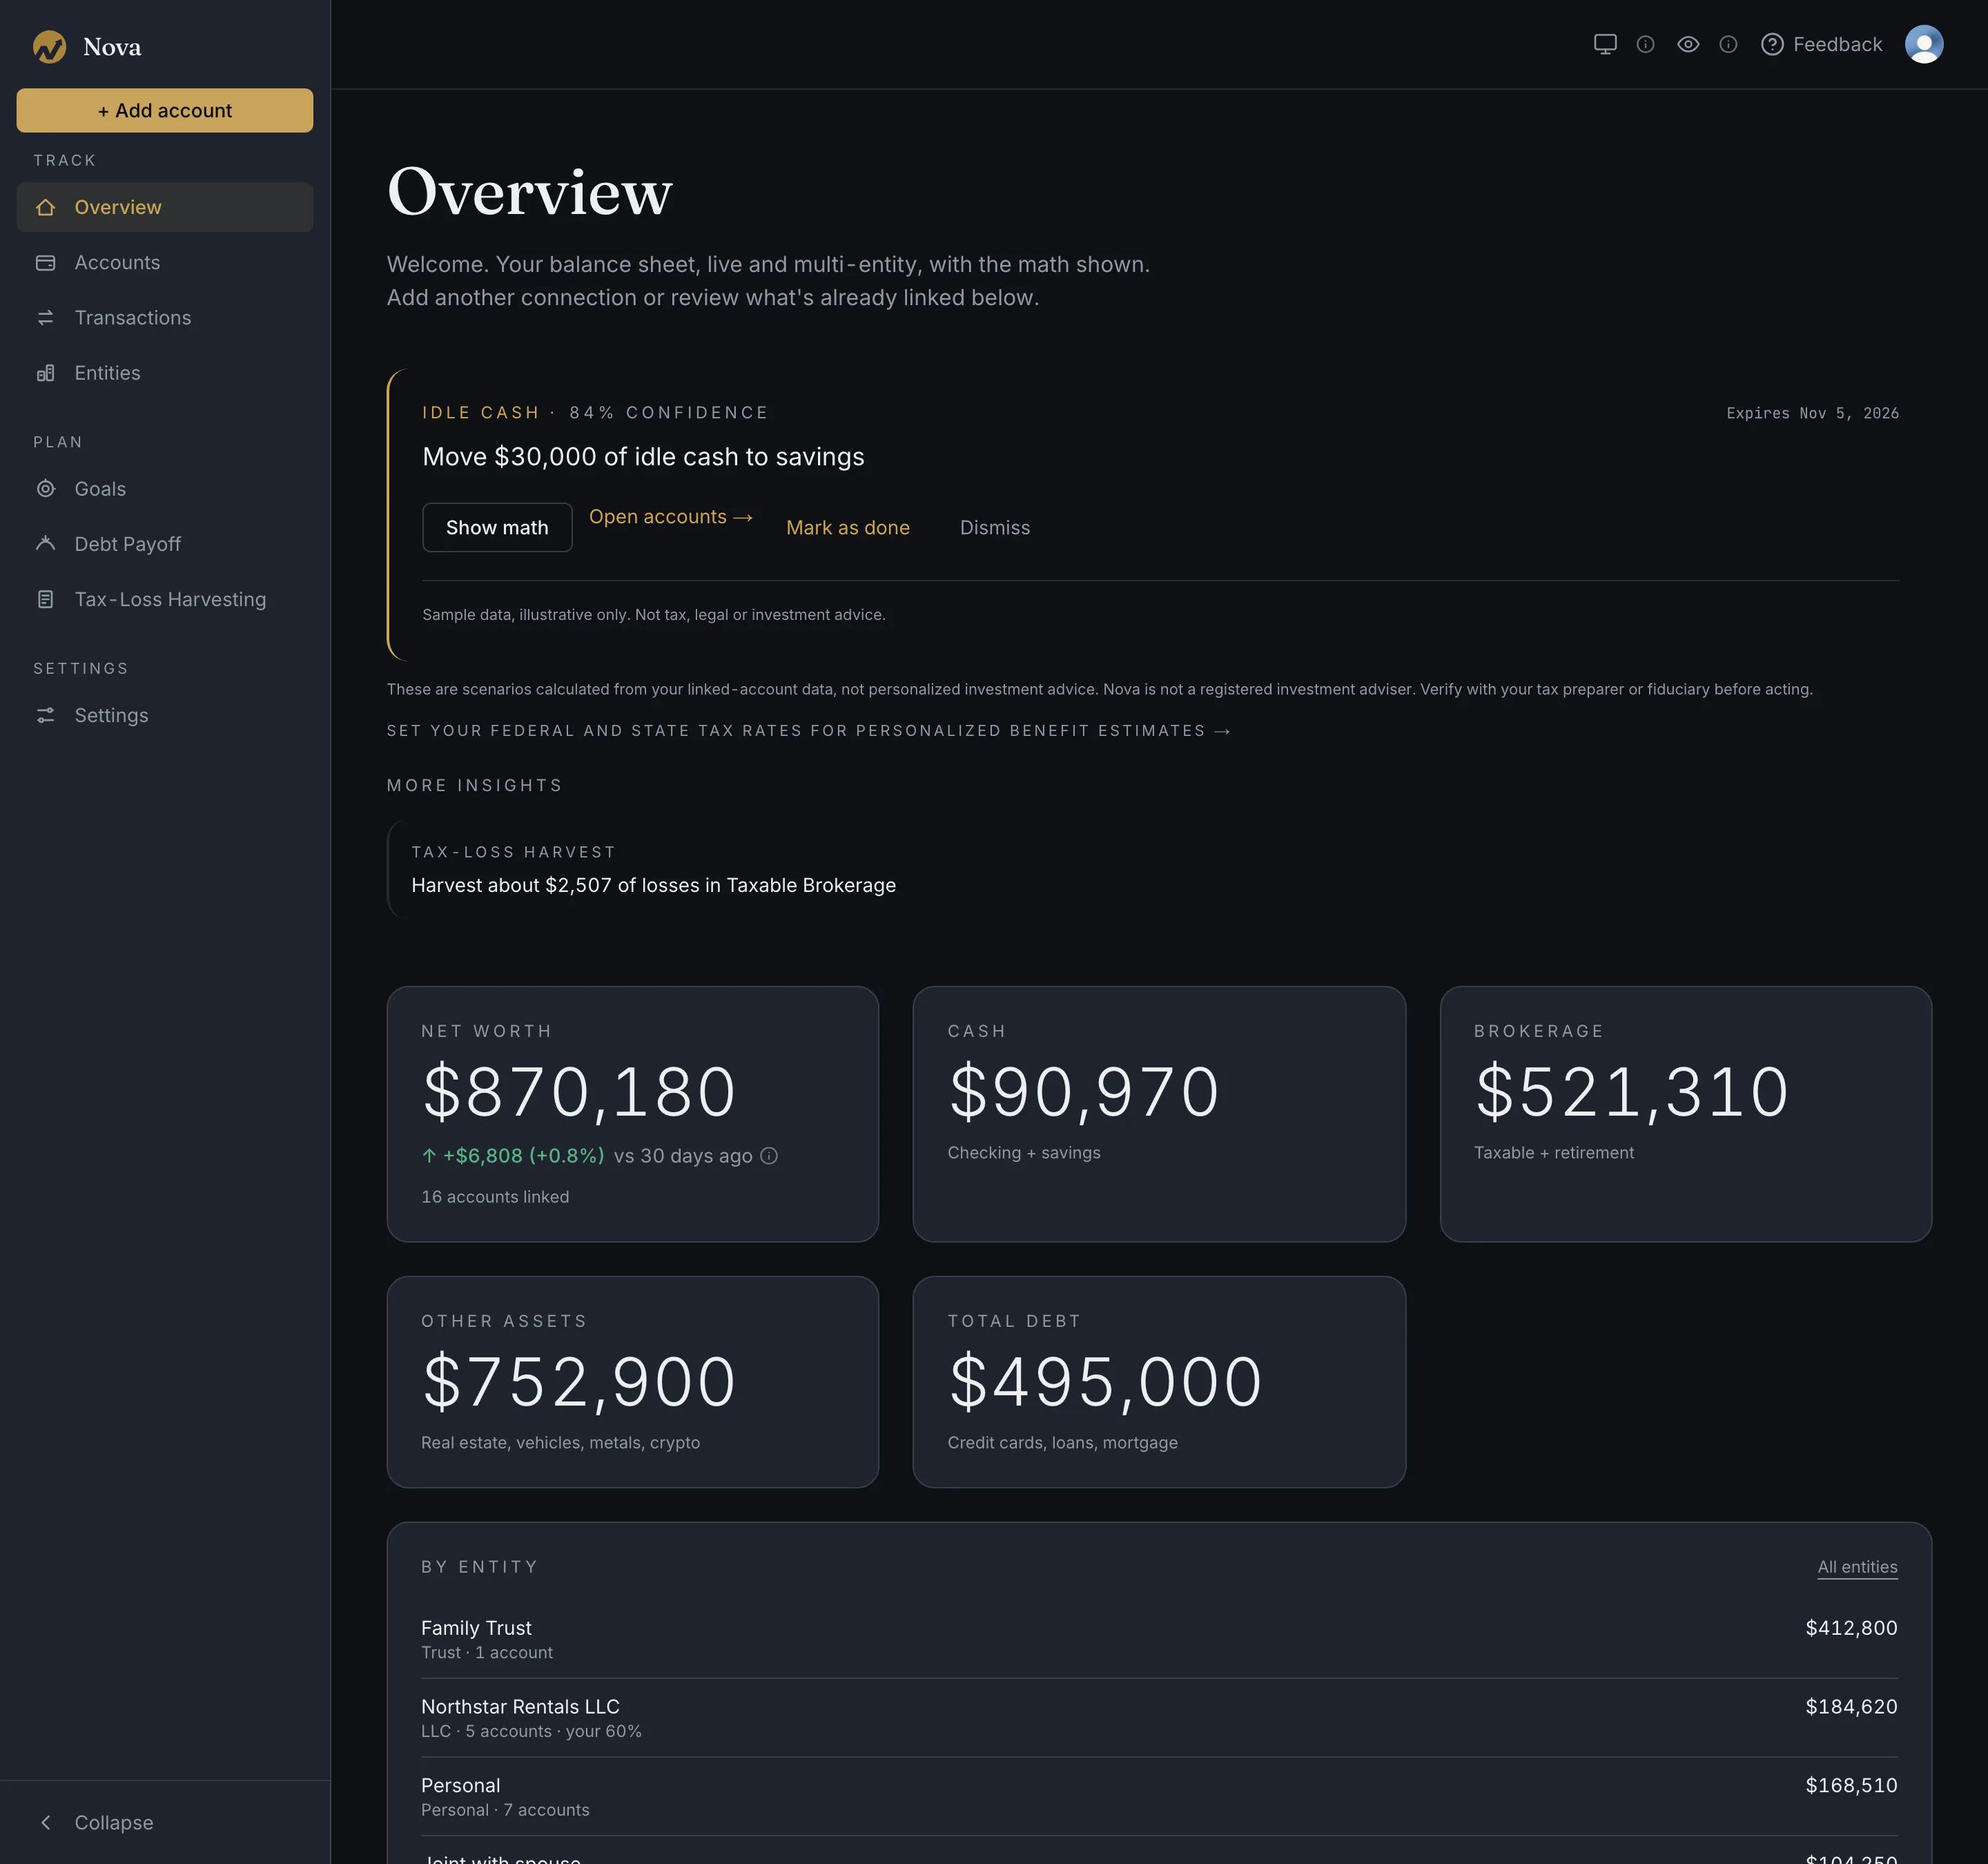Follow the Open accounts link
This screenshot has width=1988, height=1864.
(670, 517)
